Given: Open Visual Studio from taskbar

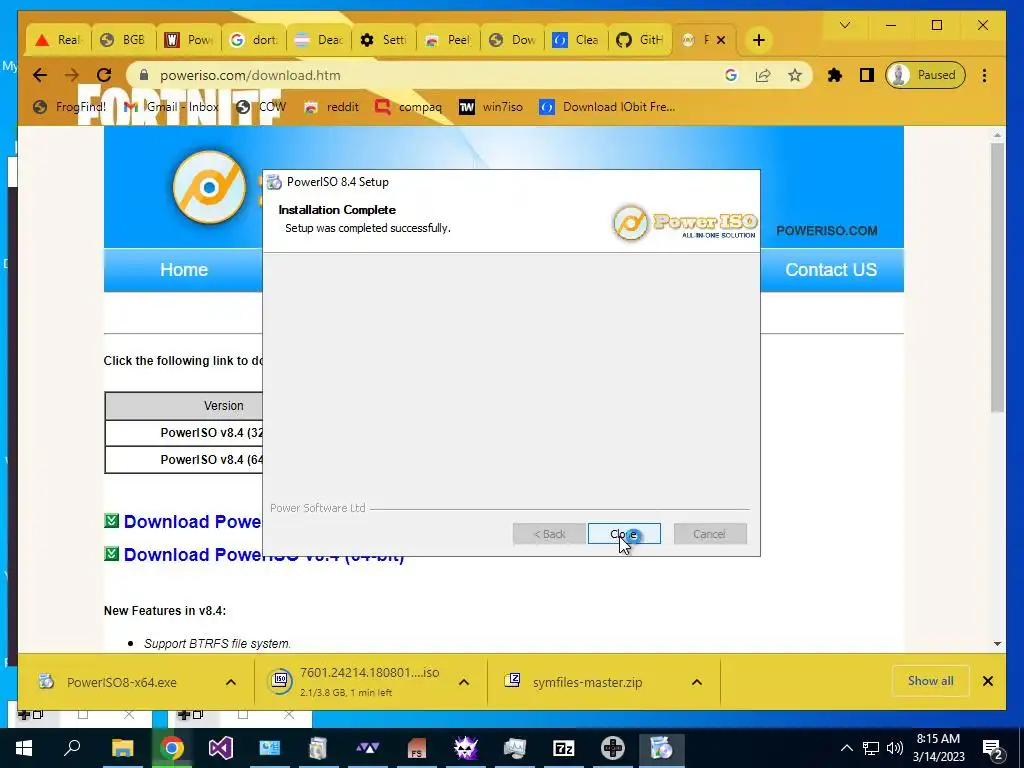Looking at the screenshot, I should (221, 748).
